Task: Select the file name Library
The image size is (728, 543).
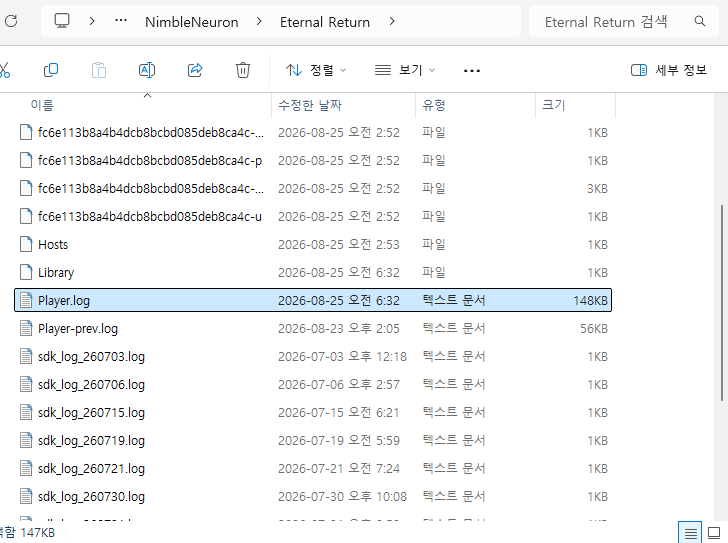Action: [56, 273]
